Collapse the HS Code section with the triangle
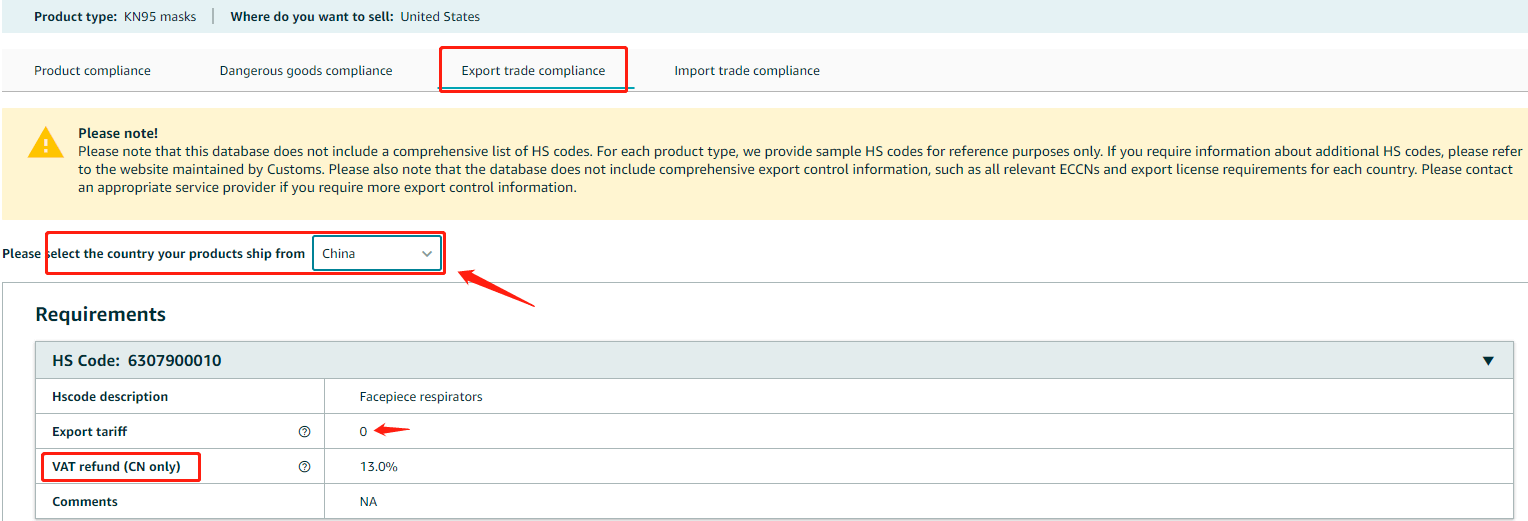 [x=1488, y=361]
